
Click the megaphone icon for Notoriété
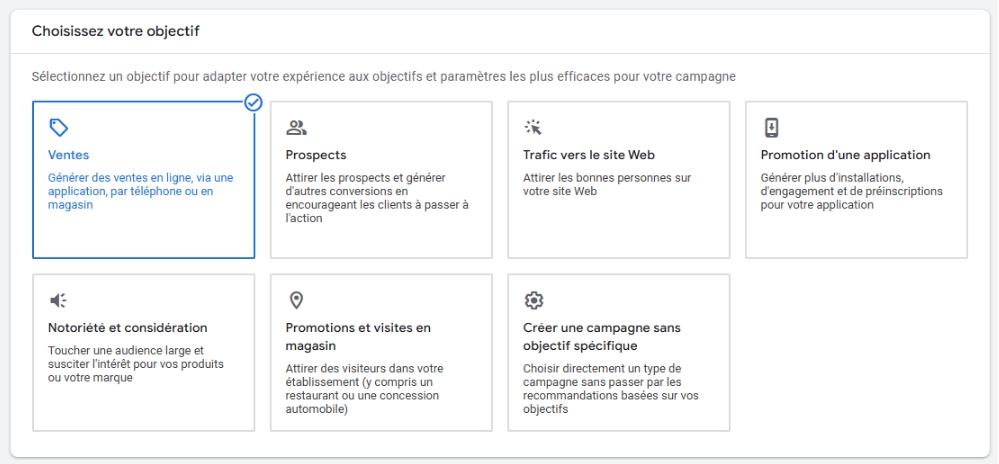59,300
